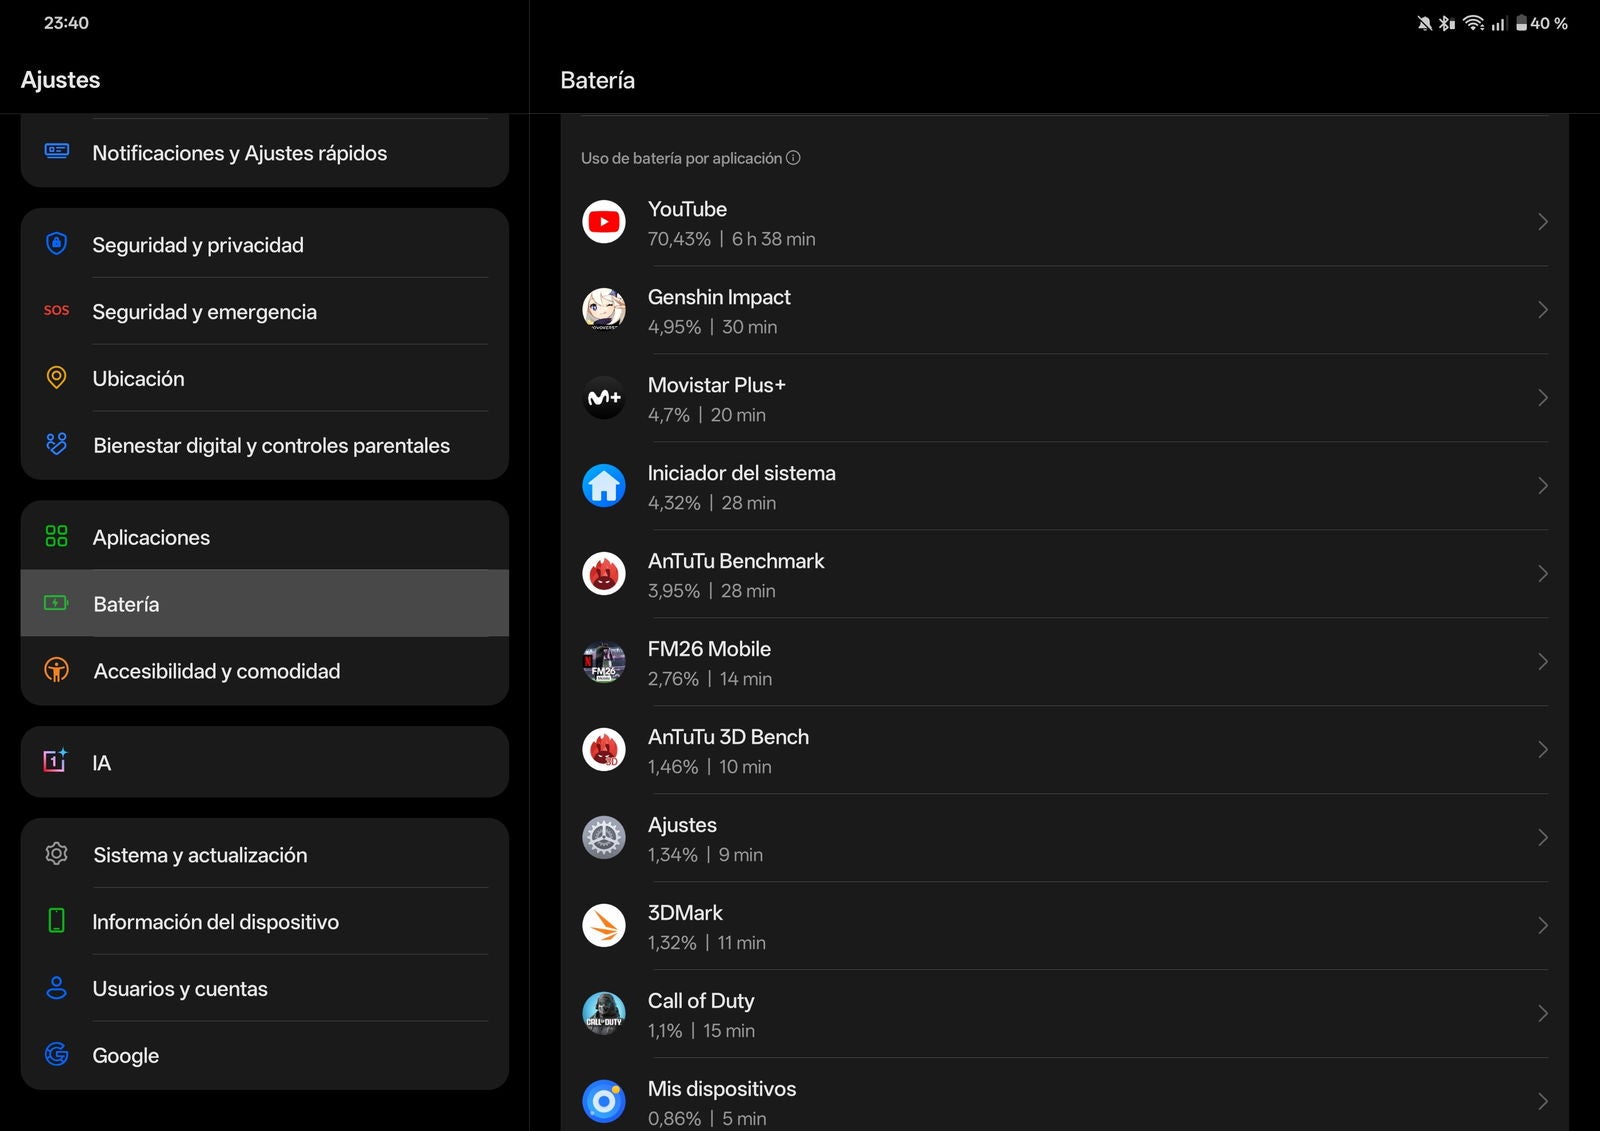Image resolution: width=1600 pixels, height=1131 pixels.
Task: Expand the Ajustes battery usage chevron
Action: 1542,838
